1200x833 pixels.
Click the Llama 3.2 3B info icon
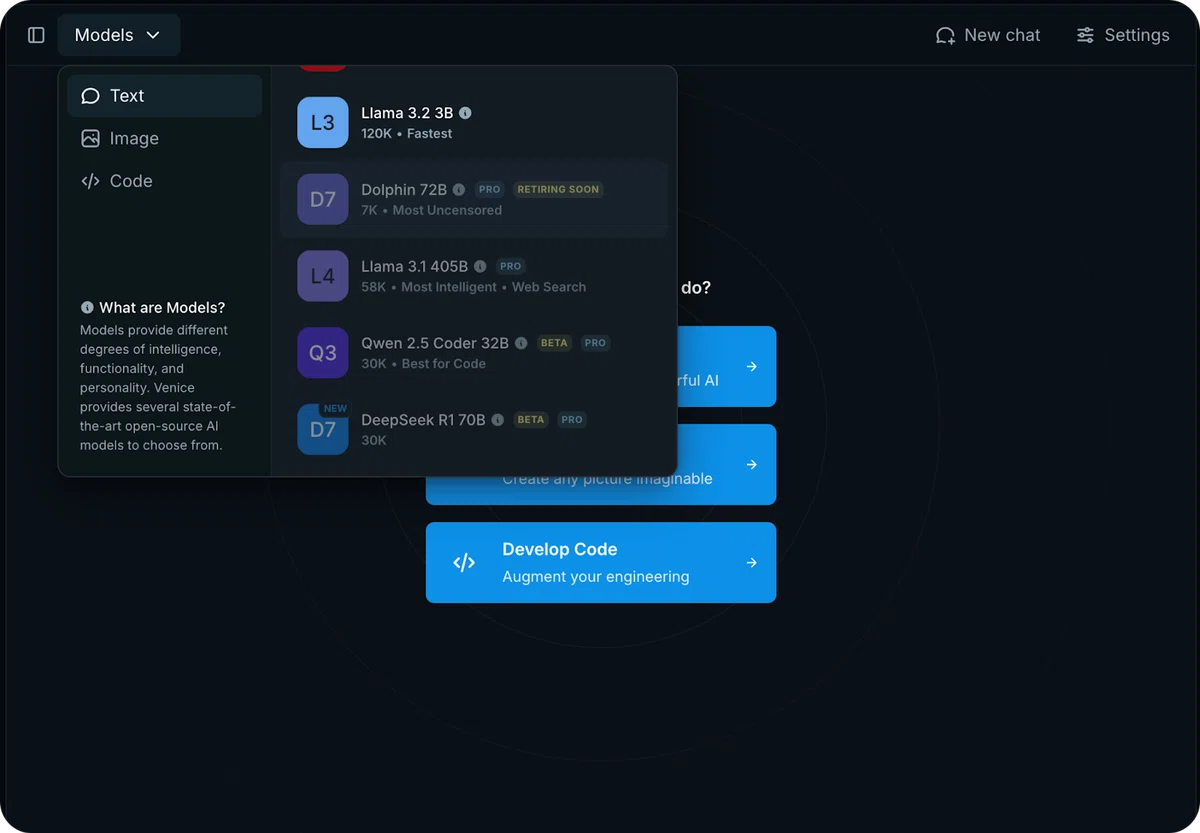coord(466,114)
